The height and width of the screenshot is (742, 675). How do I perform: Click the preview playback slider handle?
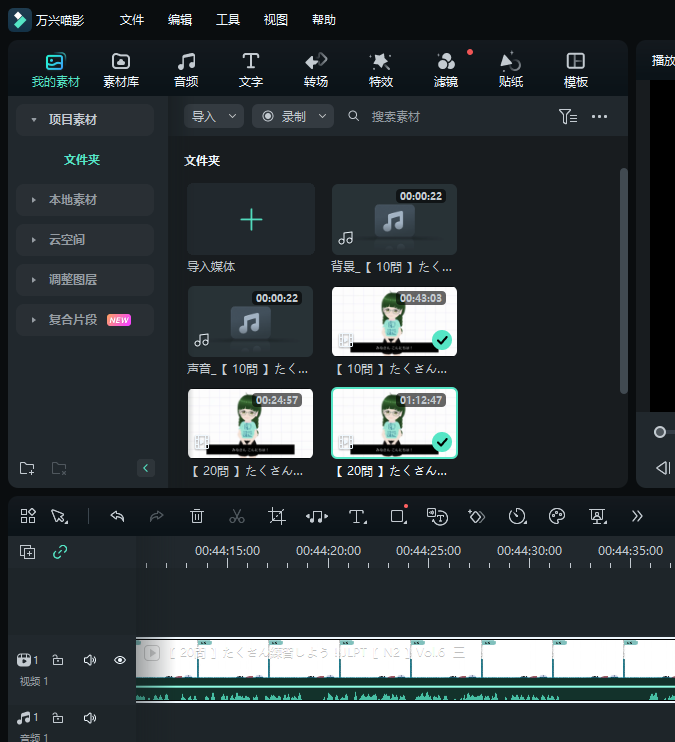coord(660,432)
